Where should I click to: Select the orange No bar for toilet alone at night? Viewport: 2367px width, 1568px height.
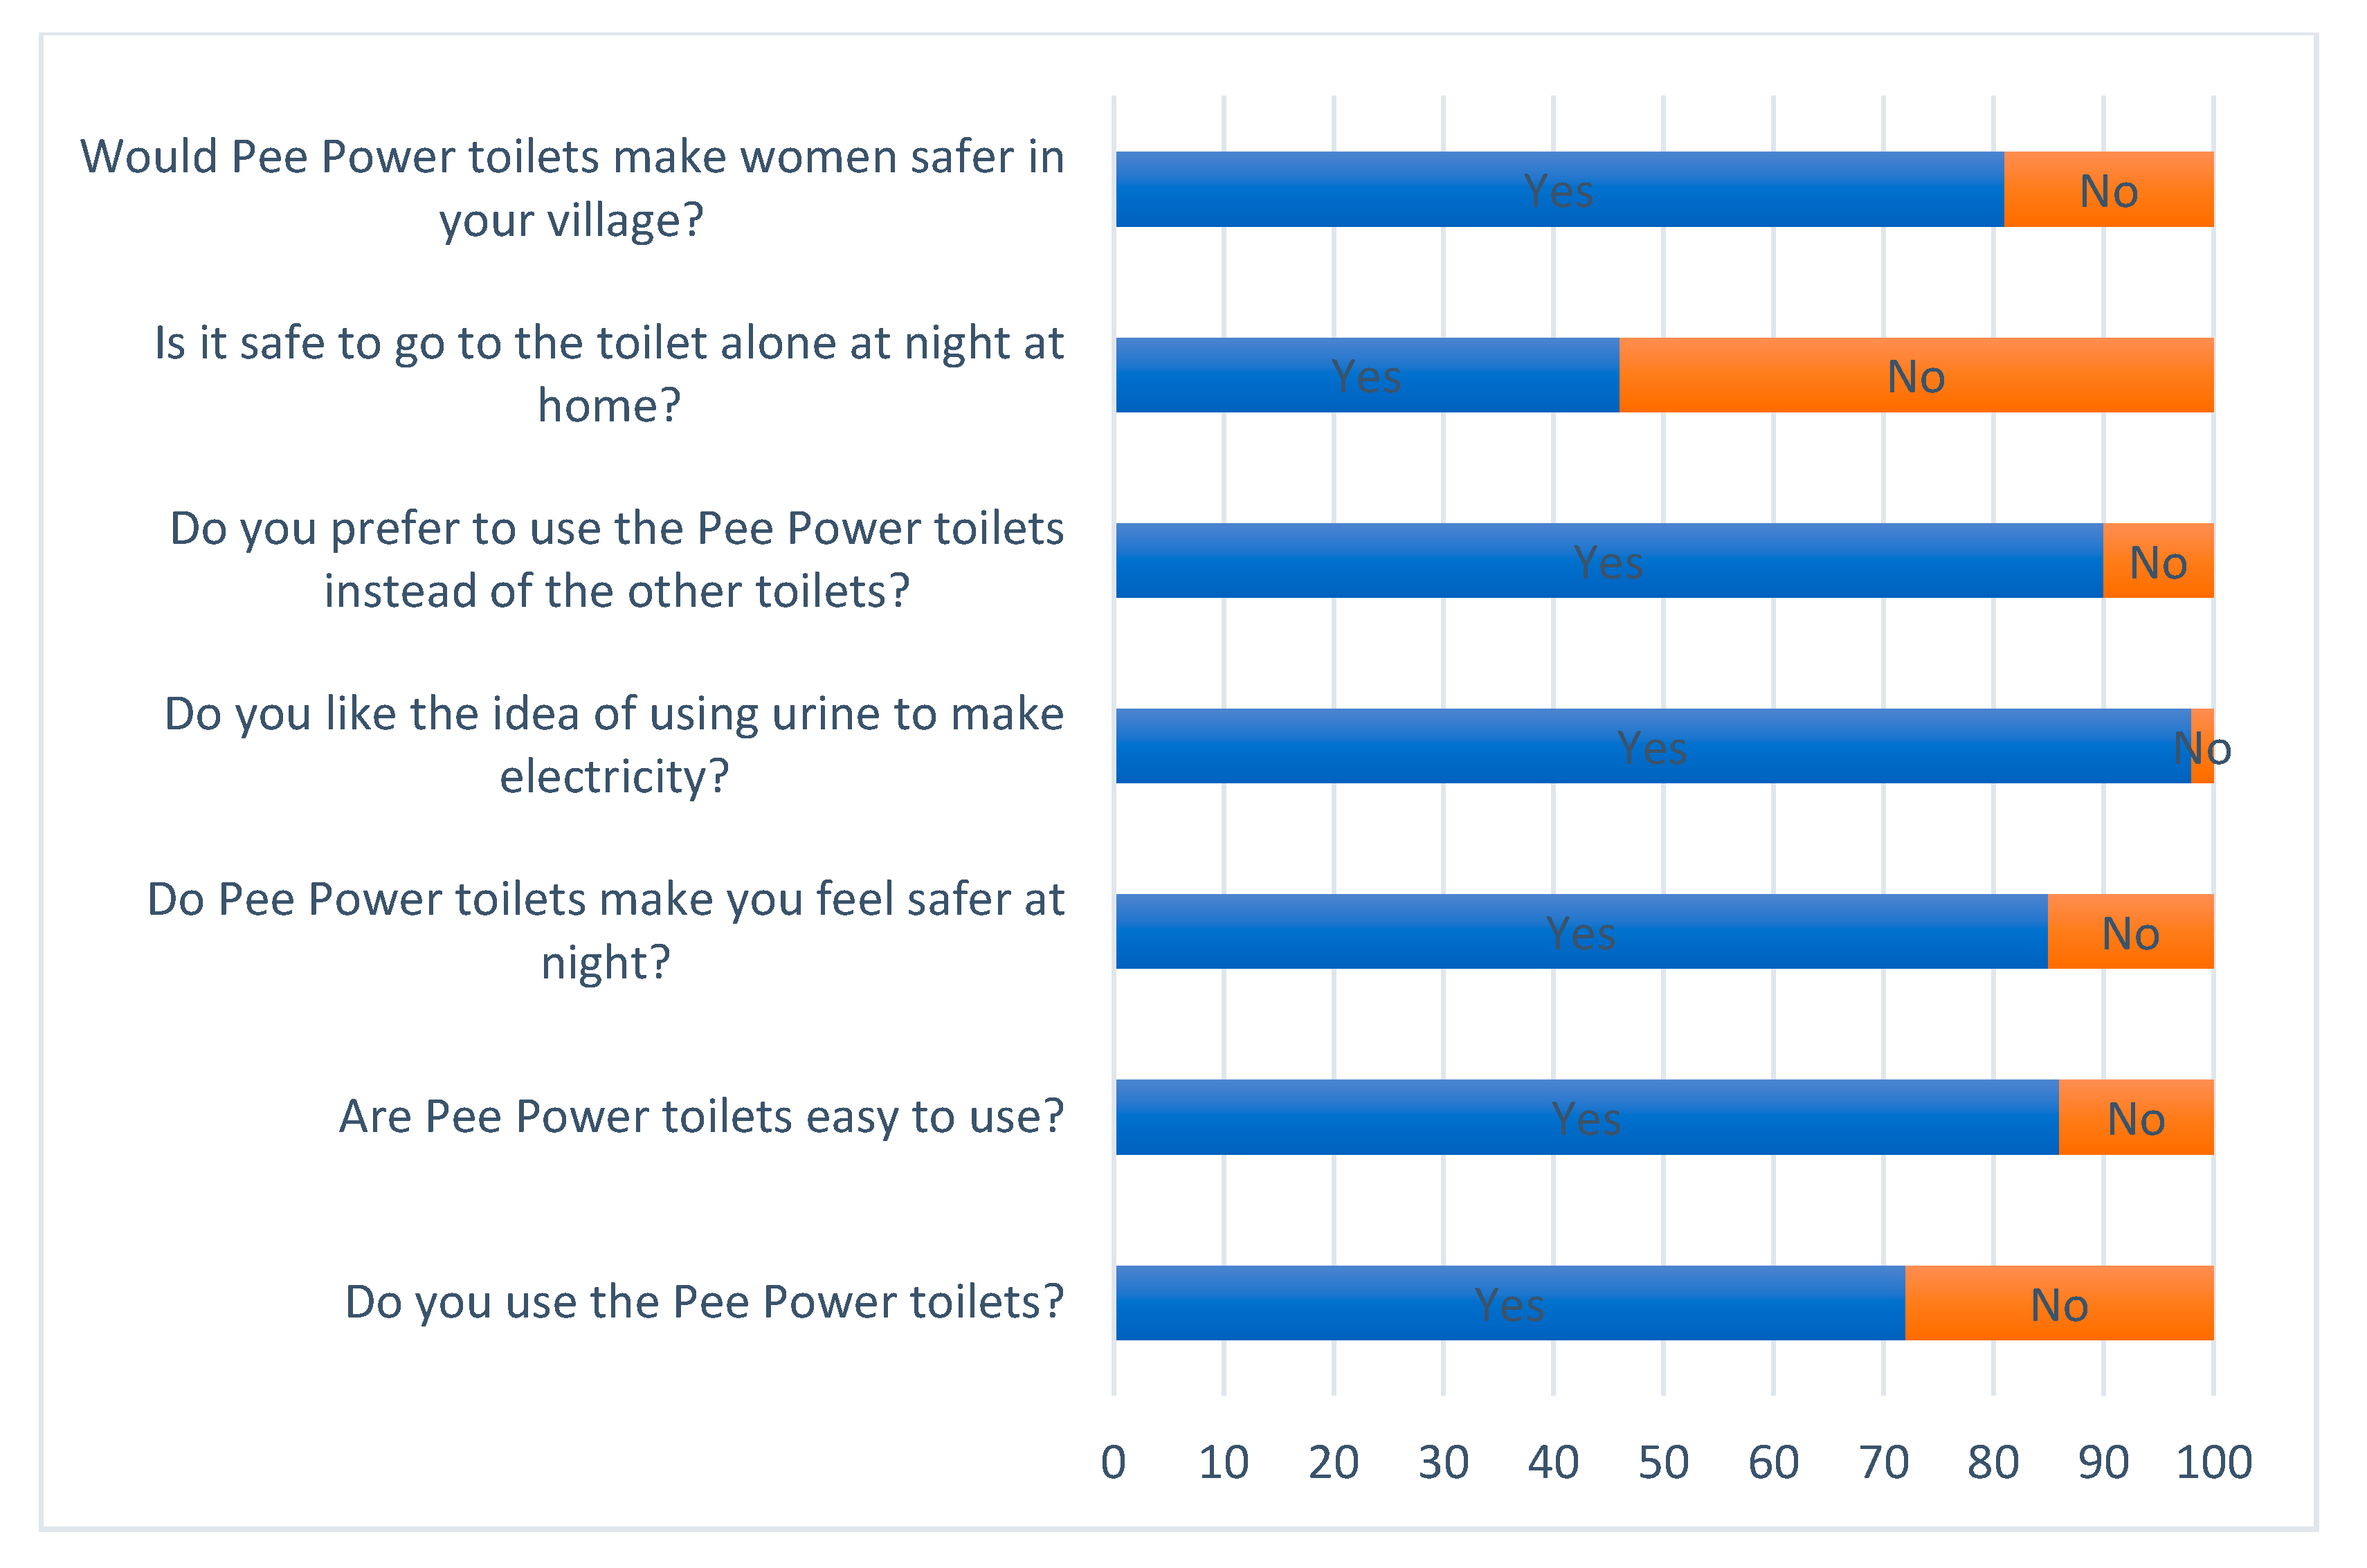[1917, 375]
